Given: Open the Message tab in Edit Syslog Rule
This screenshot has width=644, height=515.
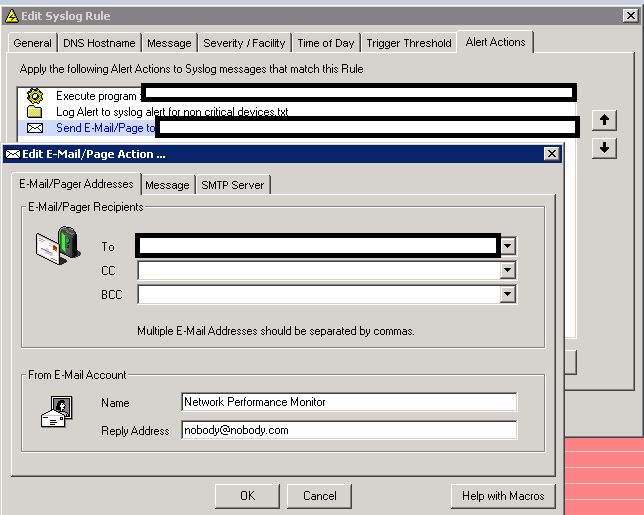Looking at the screenshot, I should tap(169, 43).
